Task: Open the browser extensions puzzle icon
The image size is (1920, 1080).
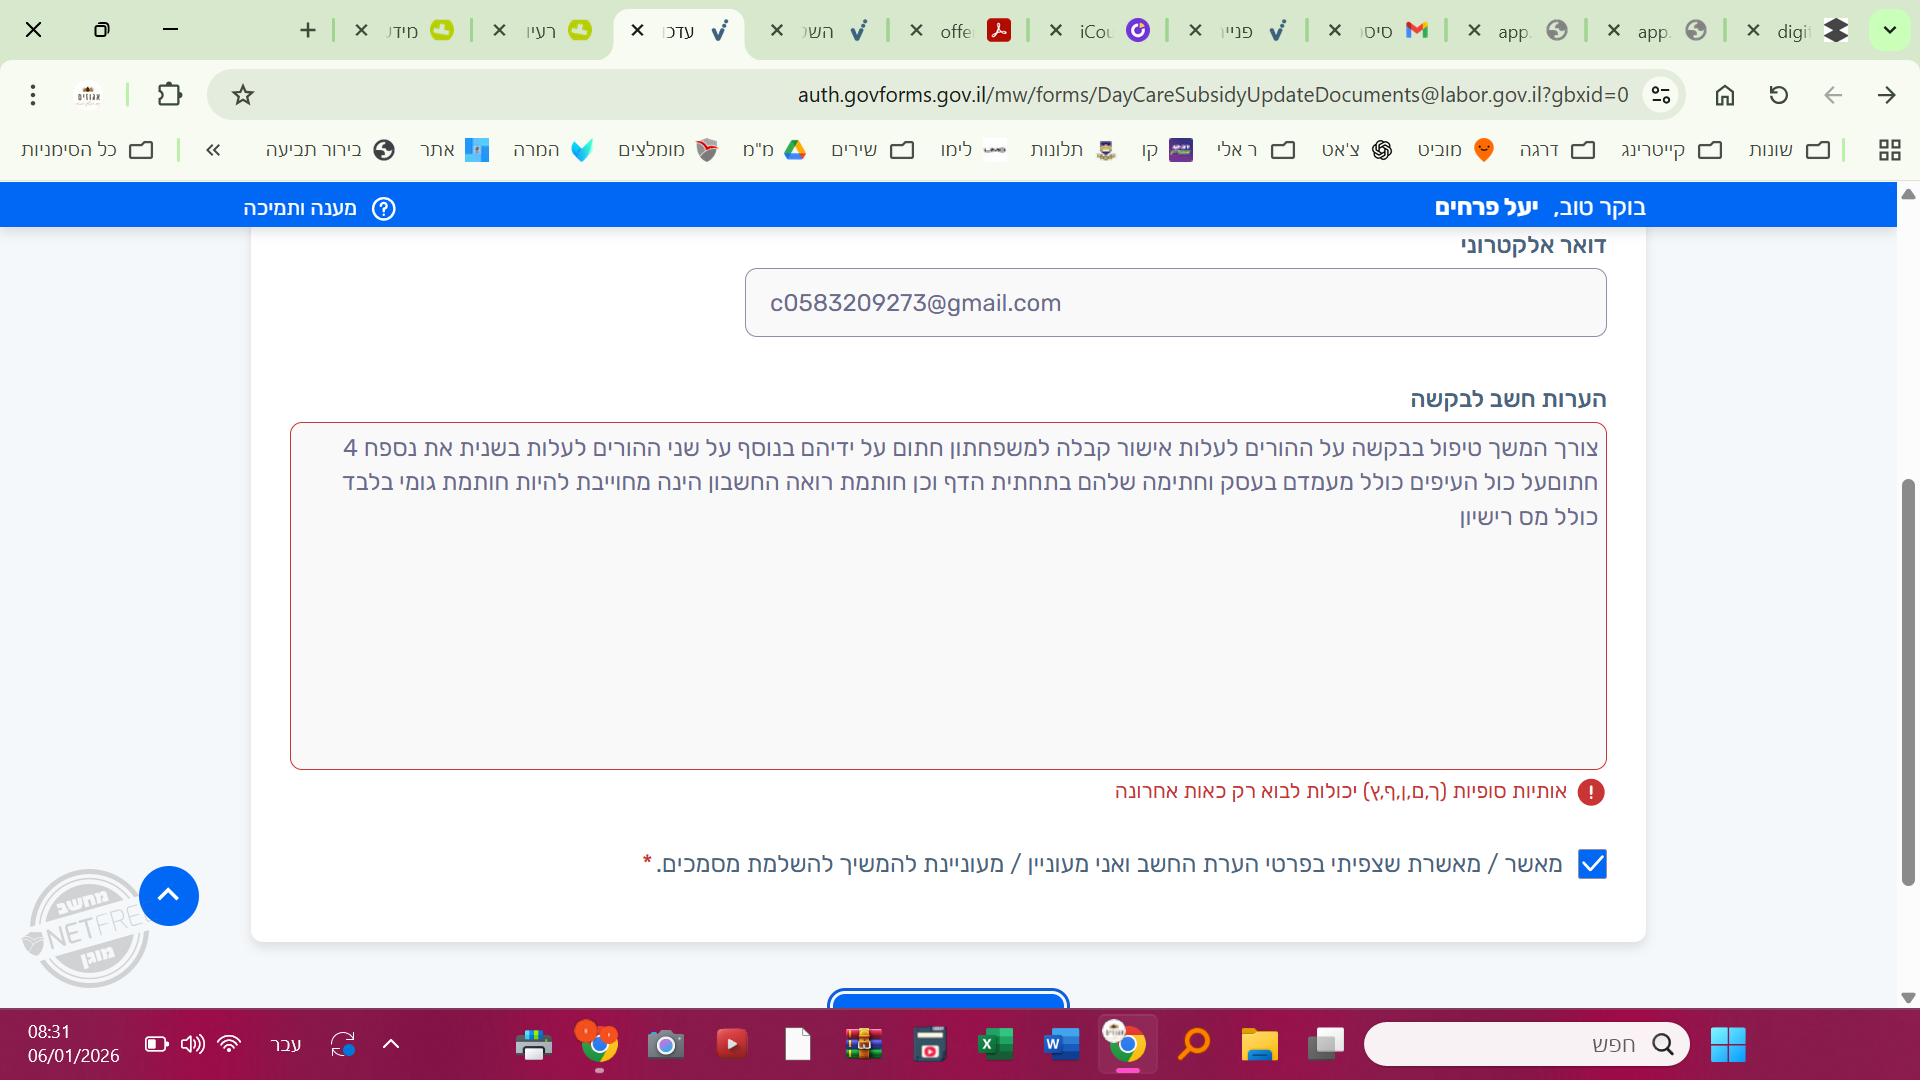Action: click(170, 95)
